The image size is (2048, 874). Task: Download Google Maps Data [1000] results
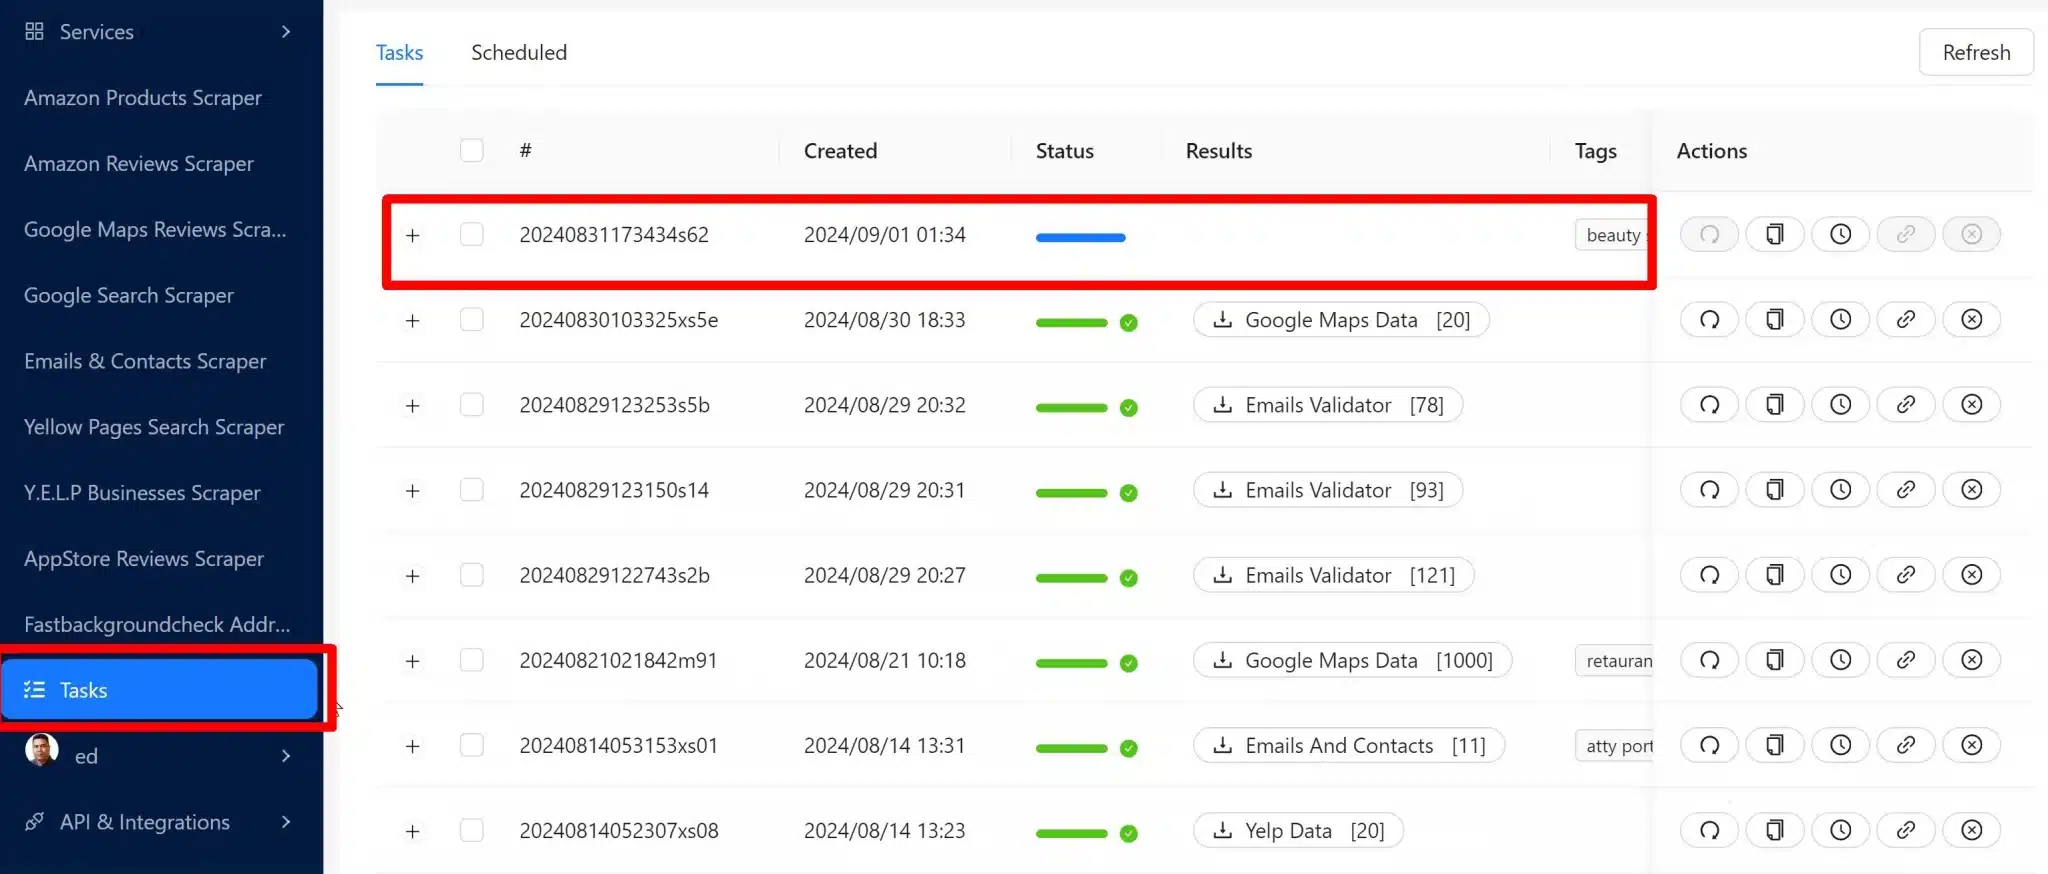click(x=1352, y=661)
